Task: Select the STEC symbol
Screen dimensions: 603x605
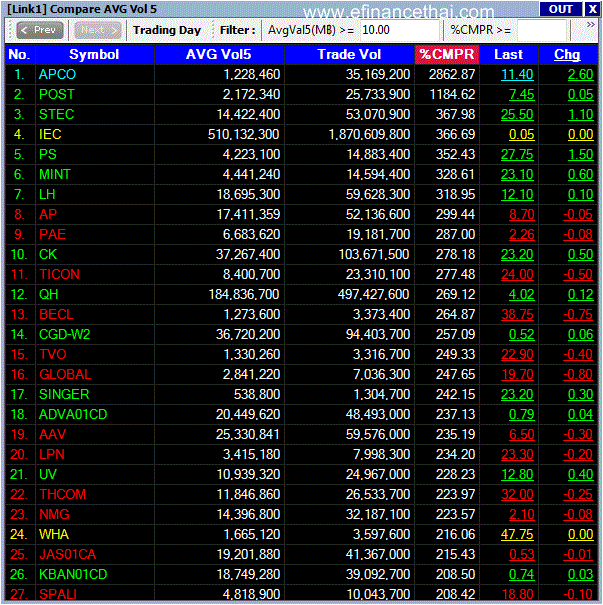Action: [57, 114]
